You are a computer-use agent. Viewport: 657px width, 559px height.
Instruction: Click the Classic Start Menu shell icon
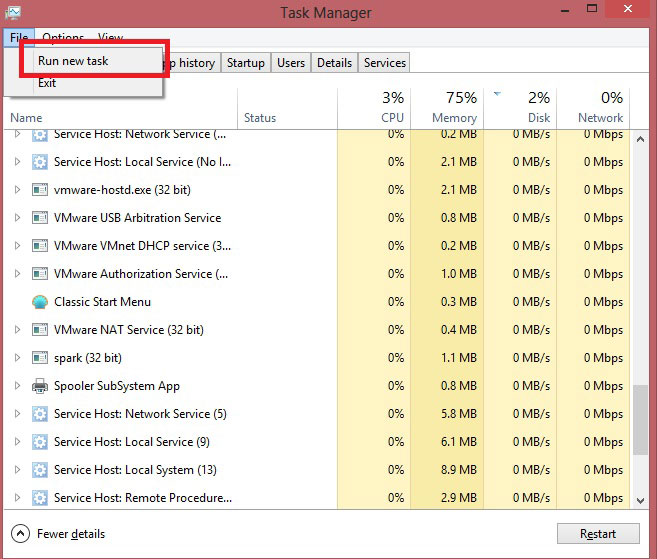40,302
